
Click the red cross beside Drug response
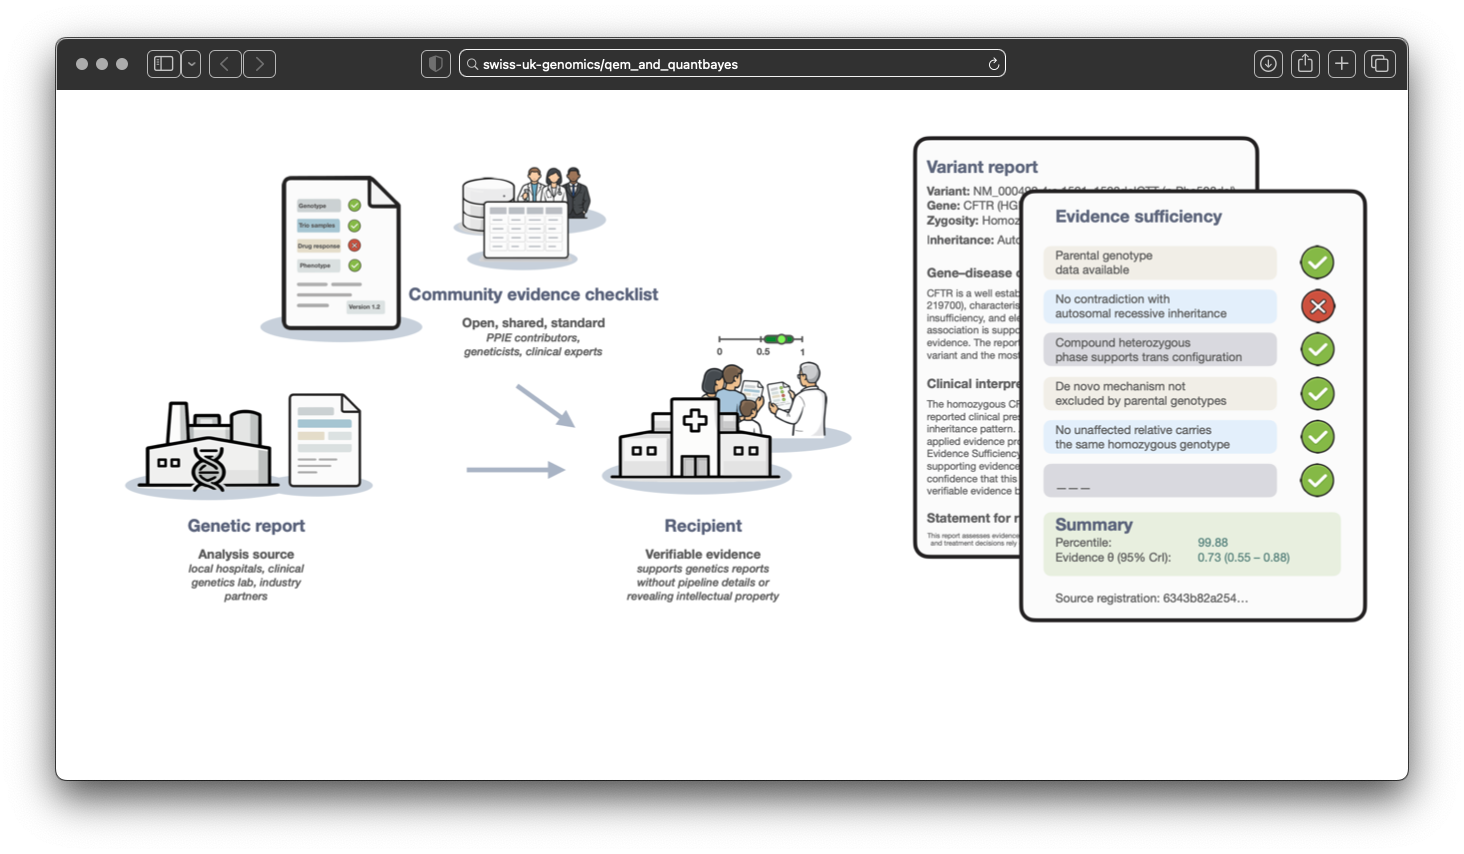coord(354,245)
